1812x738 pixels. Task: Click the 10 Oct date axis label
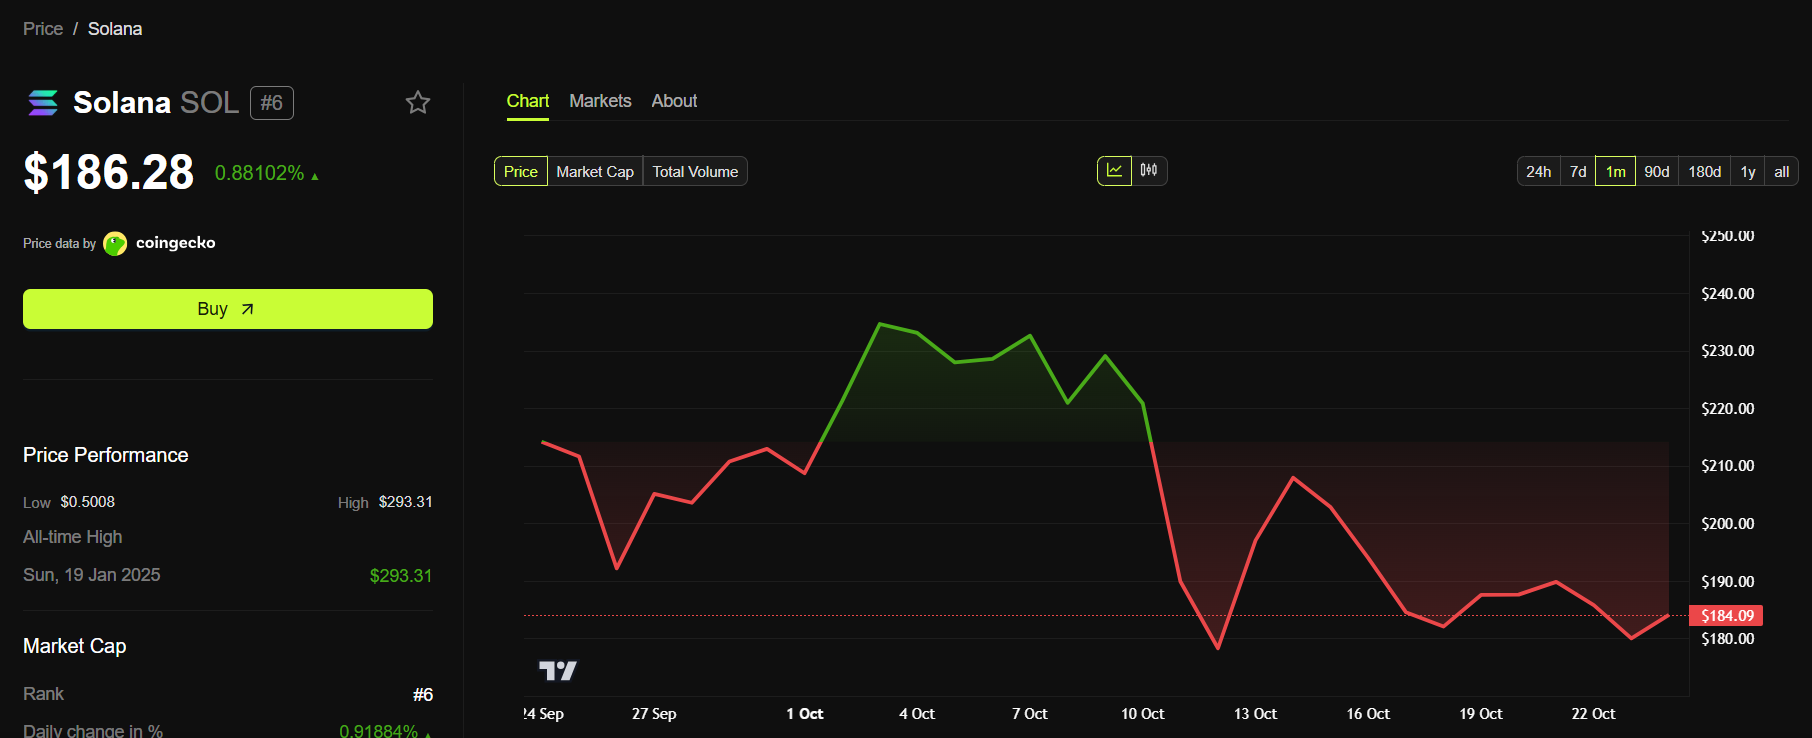(x=1142, y=714)
